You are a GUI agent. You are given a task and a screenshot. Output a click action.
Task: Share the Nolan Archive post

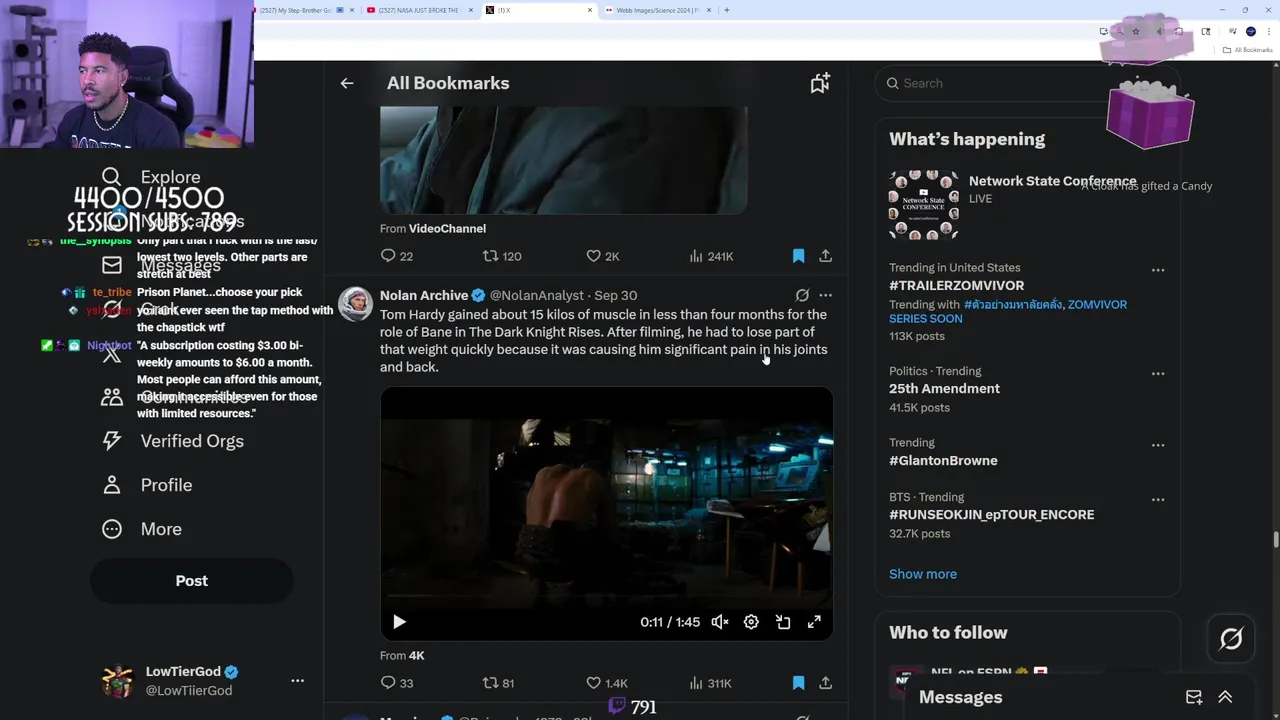pos(825,683)
